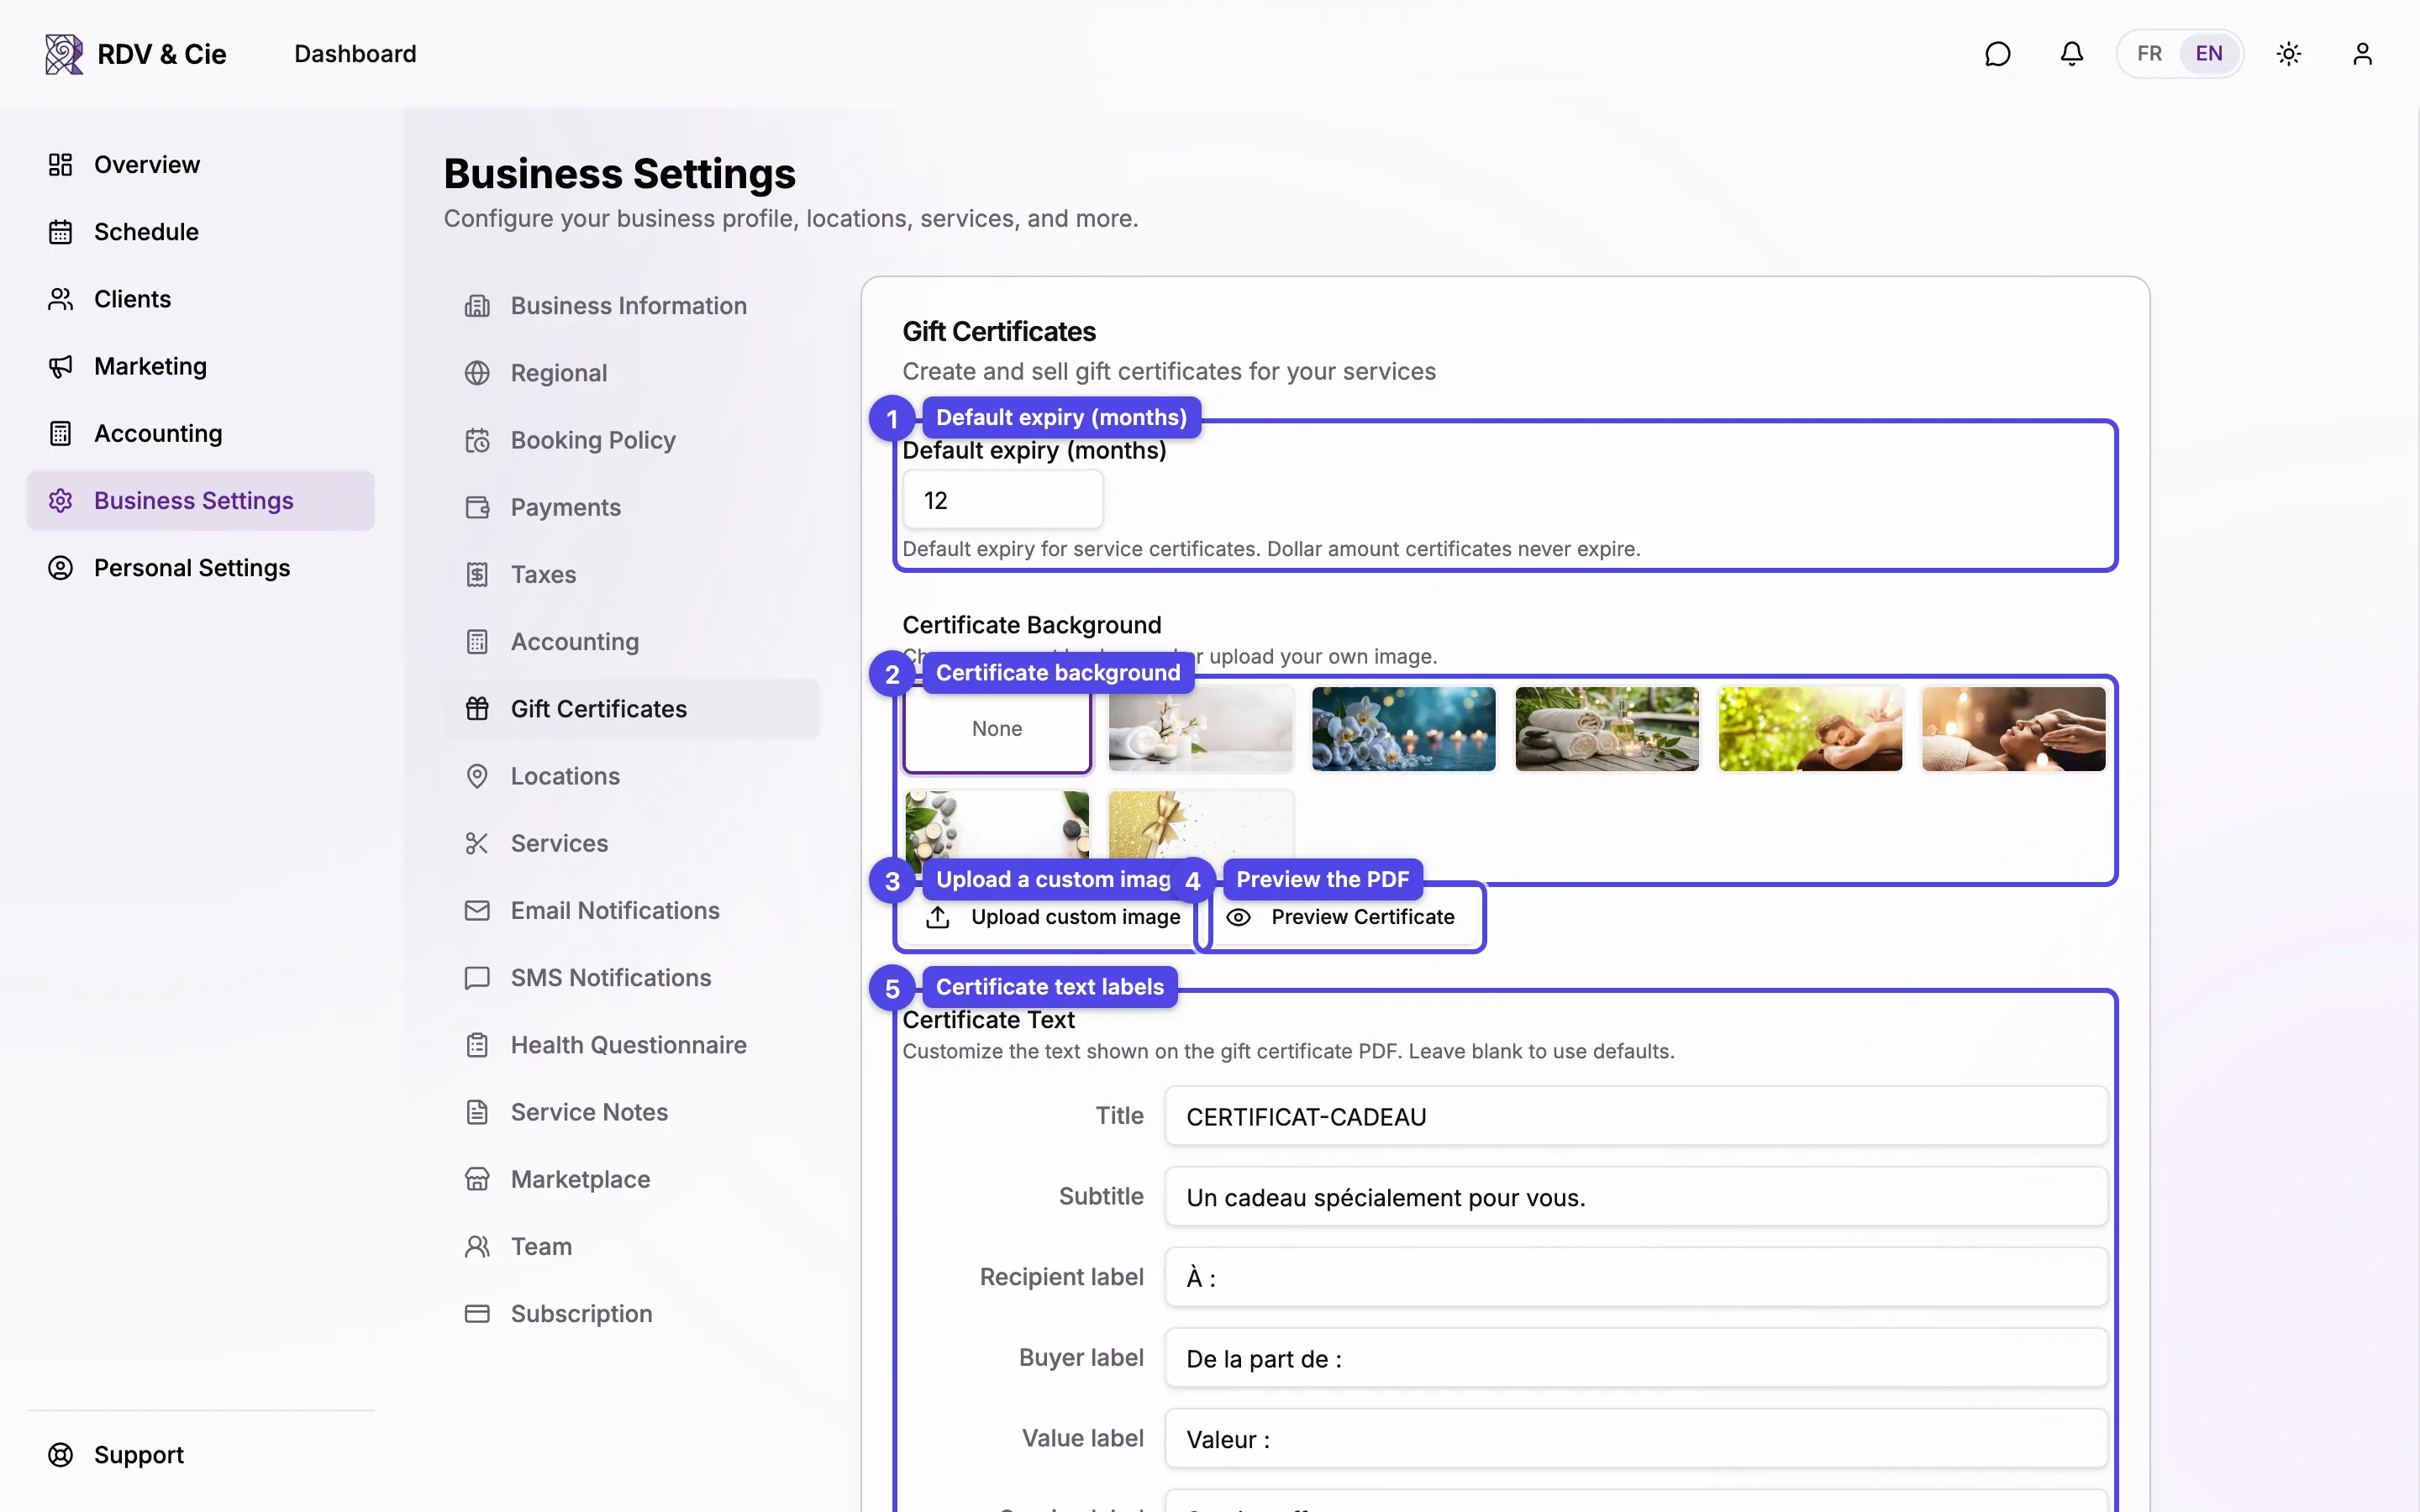Image resolution: width=2420 pixels, height=1512 pixels.
Task: Click the Gift Certificates gift icon
Action: 477,709
